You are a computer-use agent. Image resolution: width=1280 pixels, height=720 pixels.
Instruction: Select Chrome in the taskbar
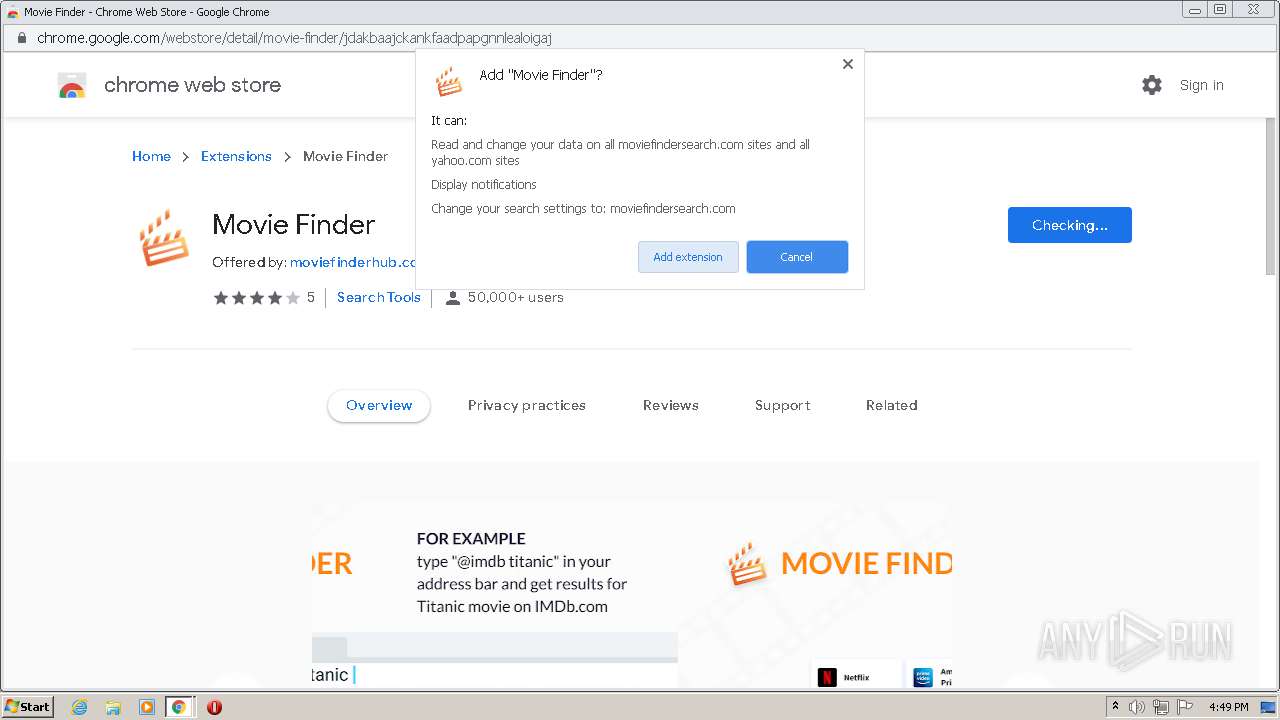pos(179,707)
